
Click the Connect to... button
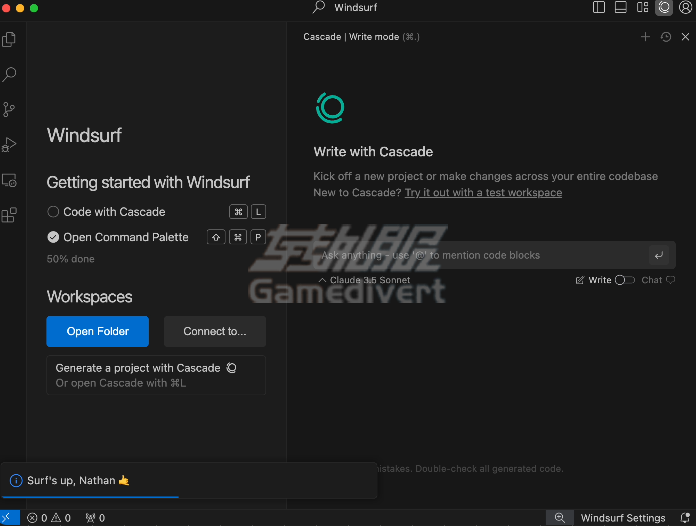215,331
